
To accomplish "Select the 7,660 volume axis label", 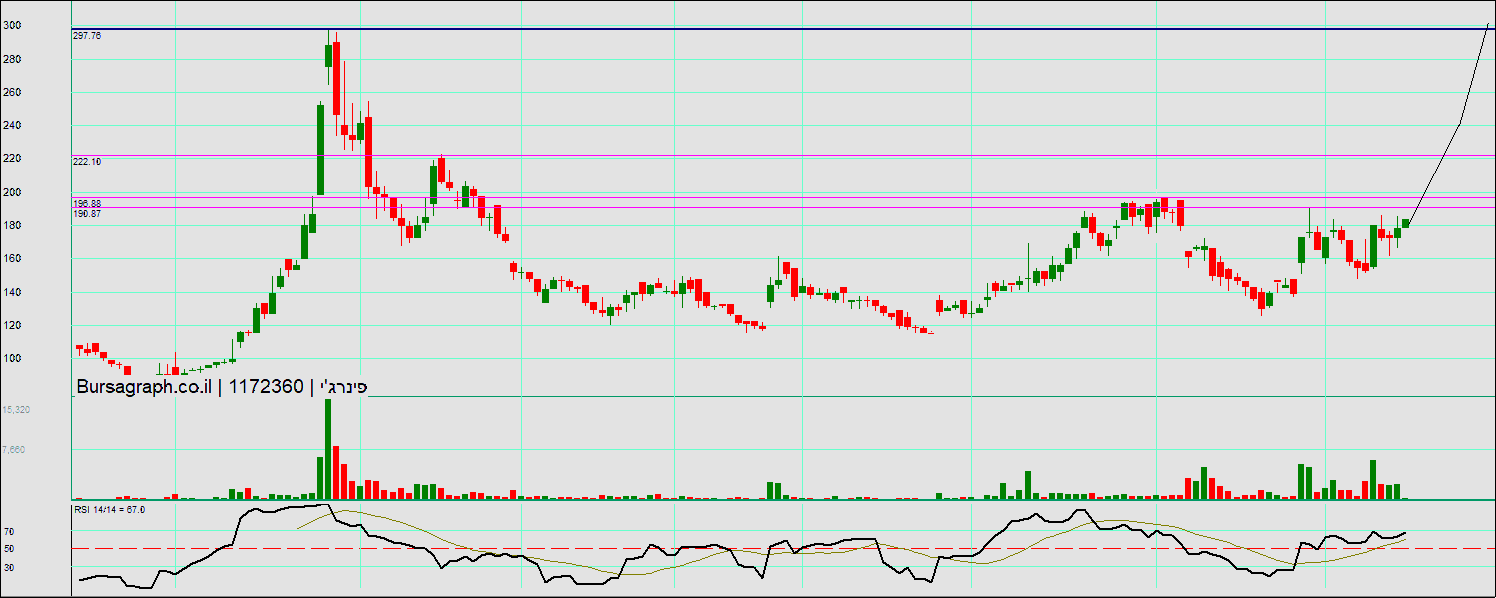I will [14, 450].
